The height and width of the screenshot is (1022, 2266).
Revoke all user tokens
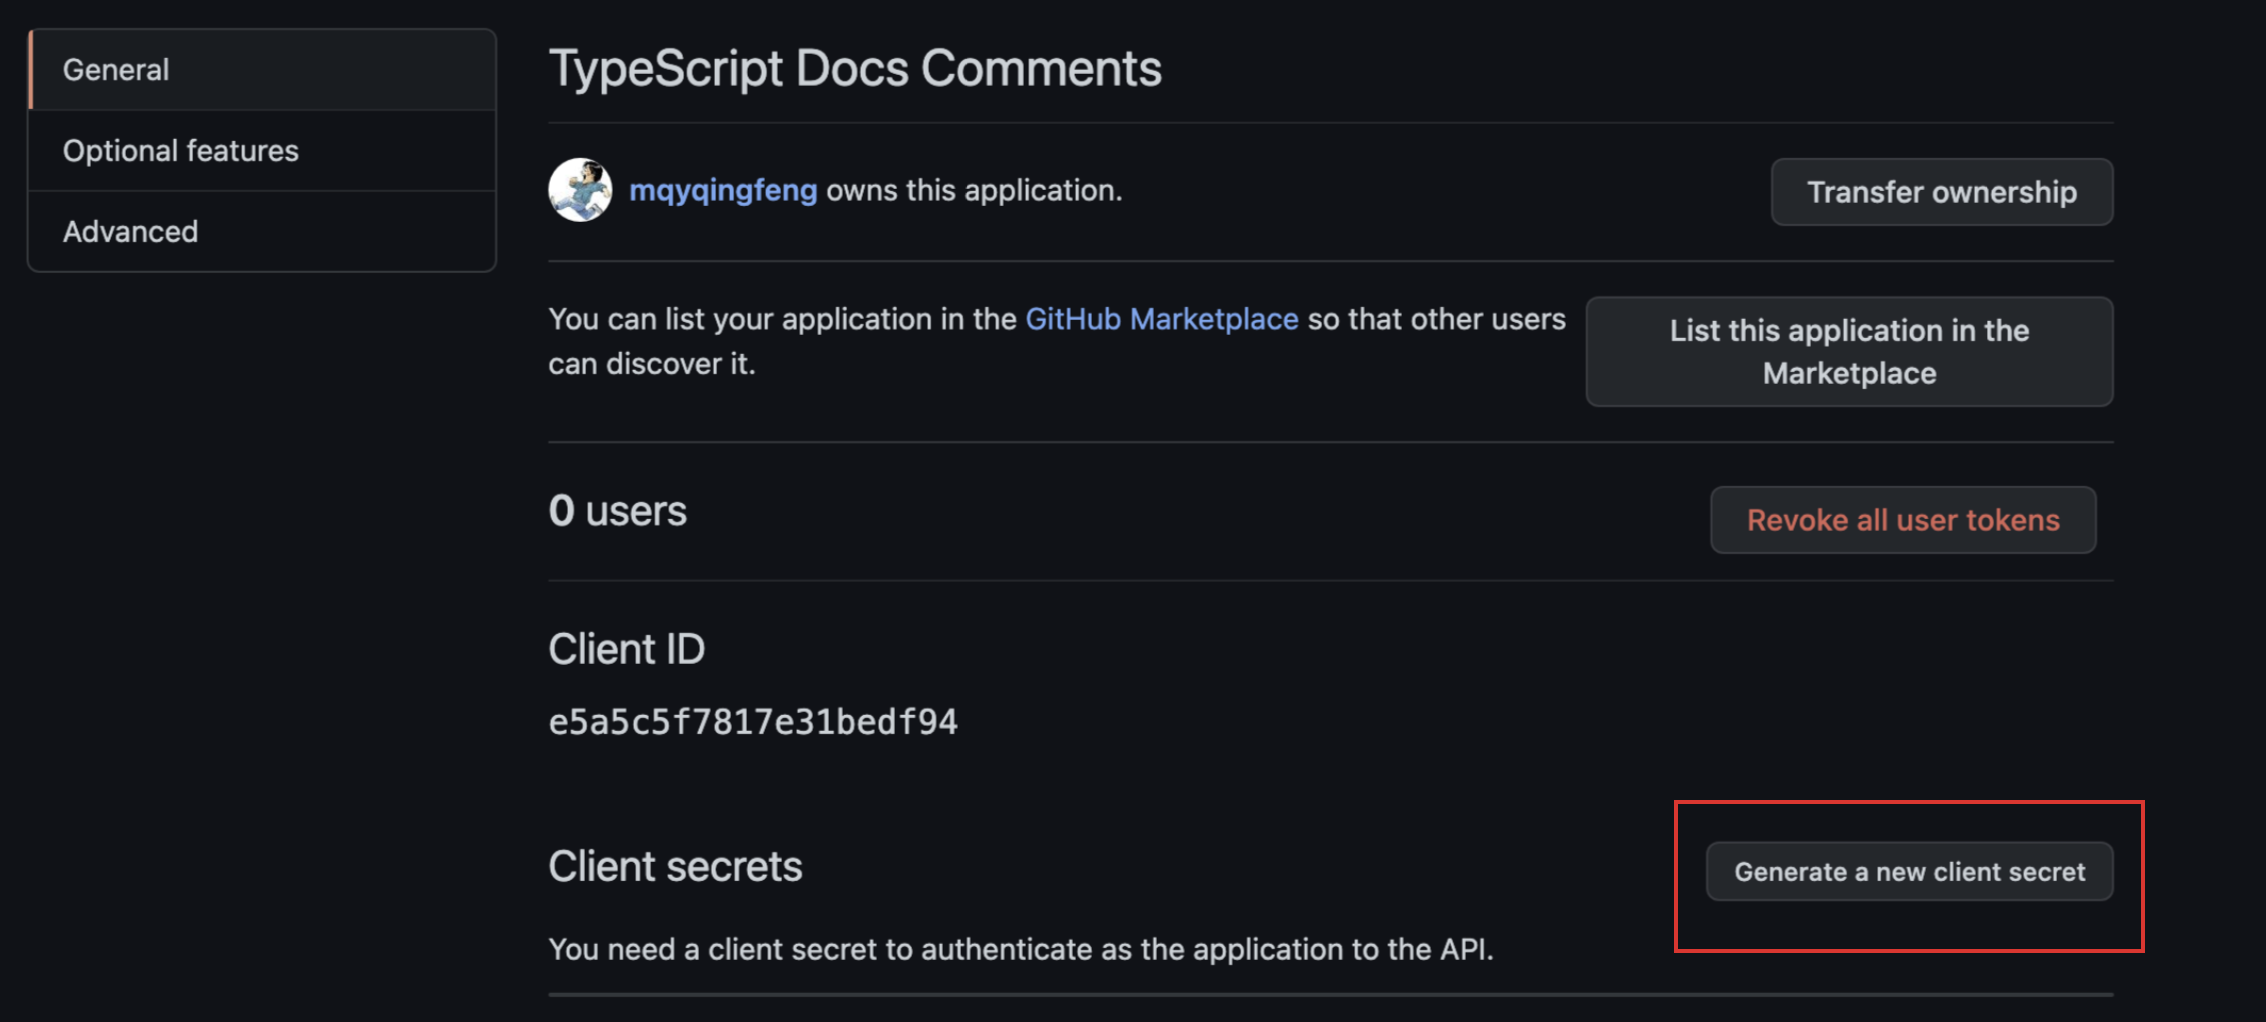coord(1903,520)
